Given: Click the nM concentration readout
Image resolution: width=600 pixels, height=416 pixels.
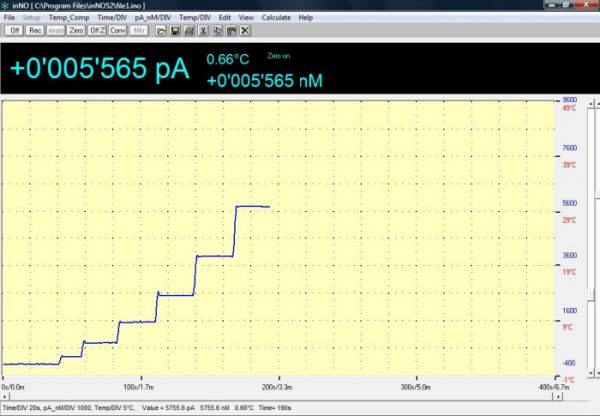Looking at the screenshot, I should pyautogui.click(x=264, y=81).
